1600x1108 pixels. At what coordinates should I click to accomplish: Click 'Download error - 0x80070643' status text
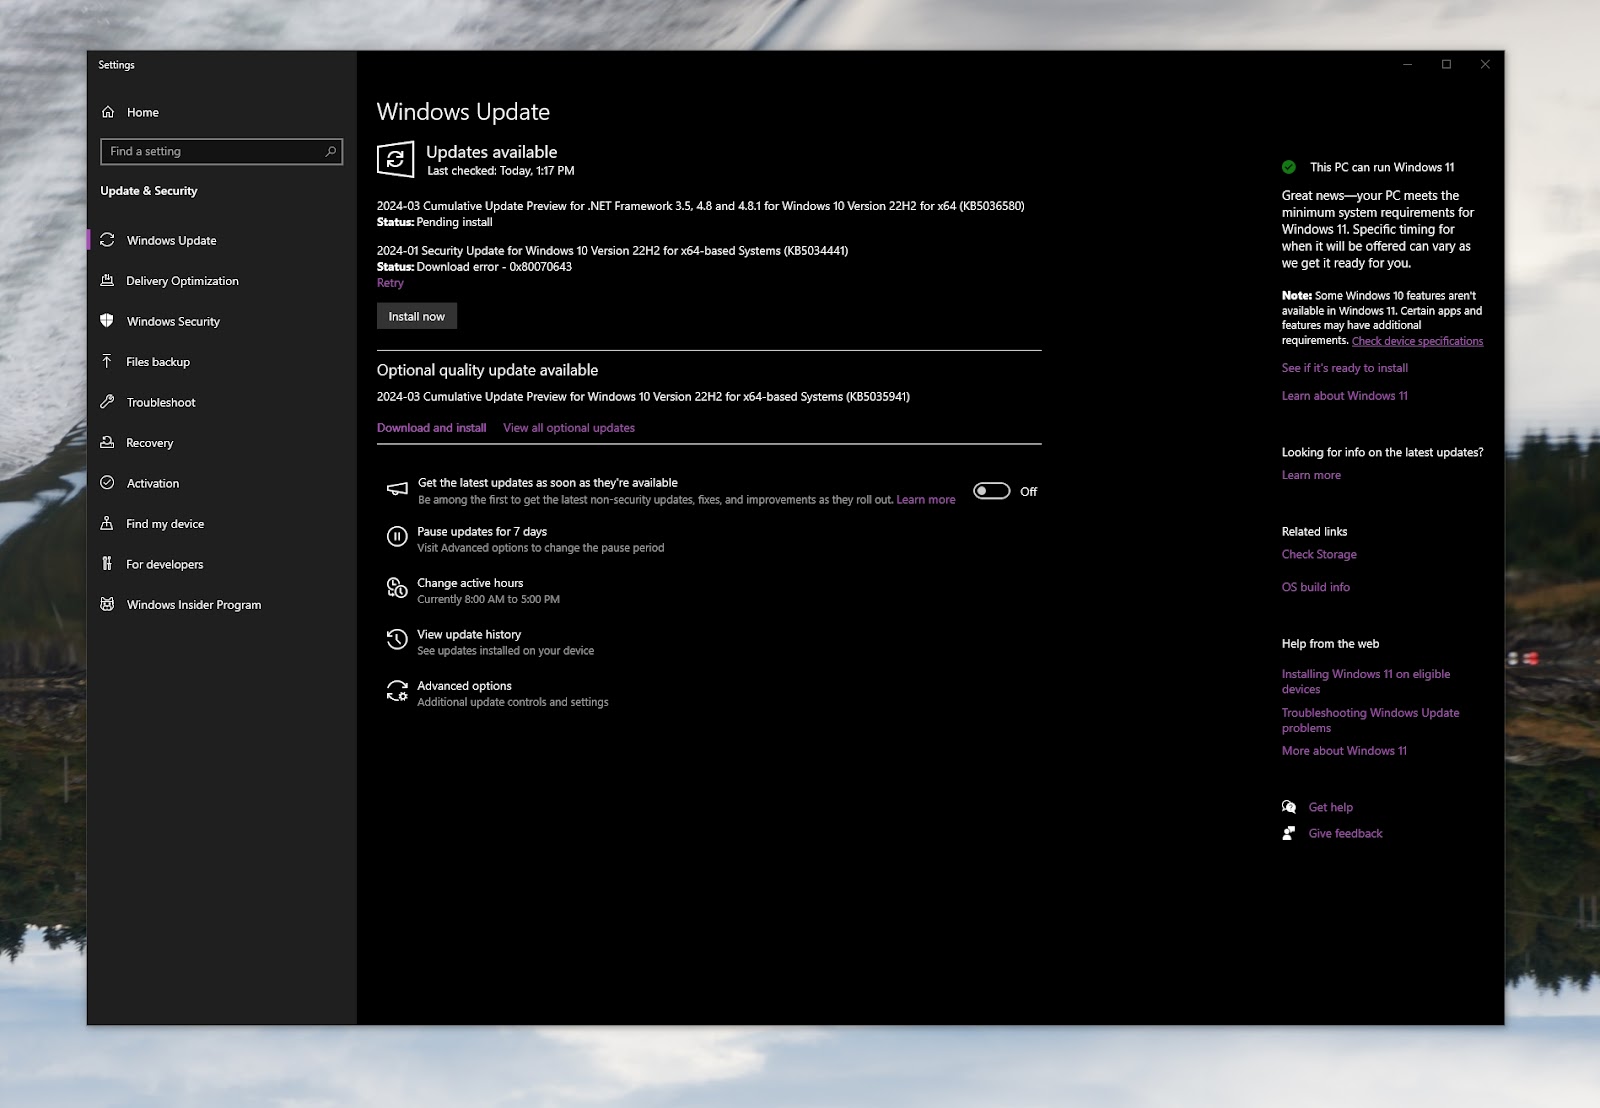coord(494,267)
